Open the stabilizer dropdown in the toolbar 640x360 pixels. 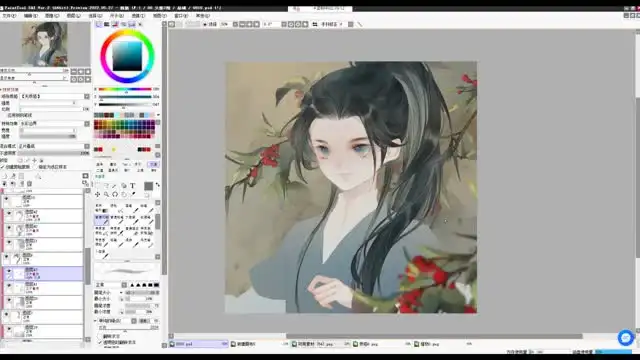pyautogui.click(x=341, y=24)
